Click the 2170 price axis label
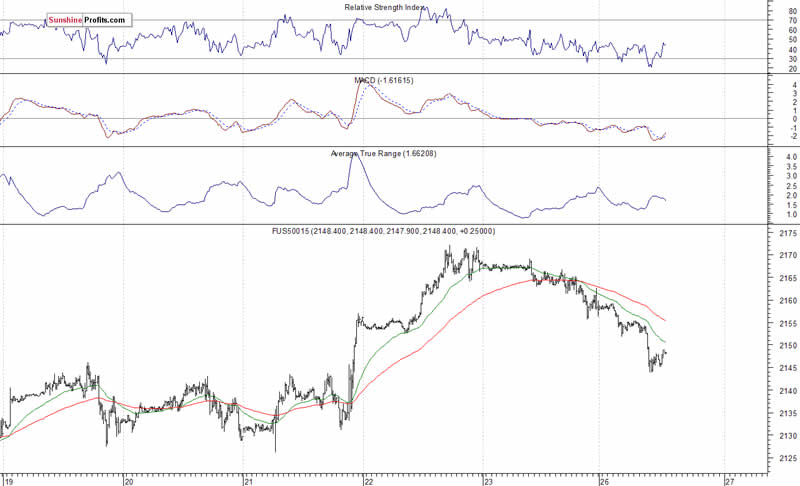 click(x=788, y=255)
